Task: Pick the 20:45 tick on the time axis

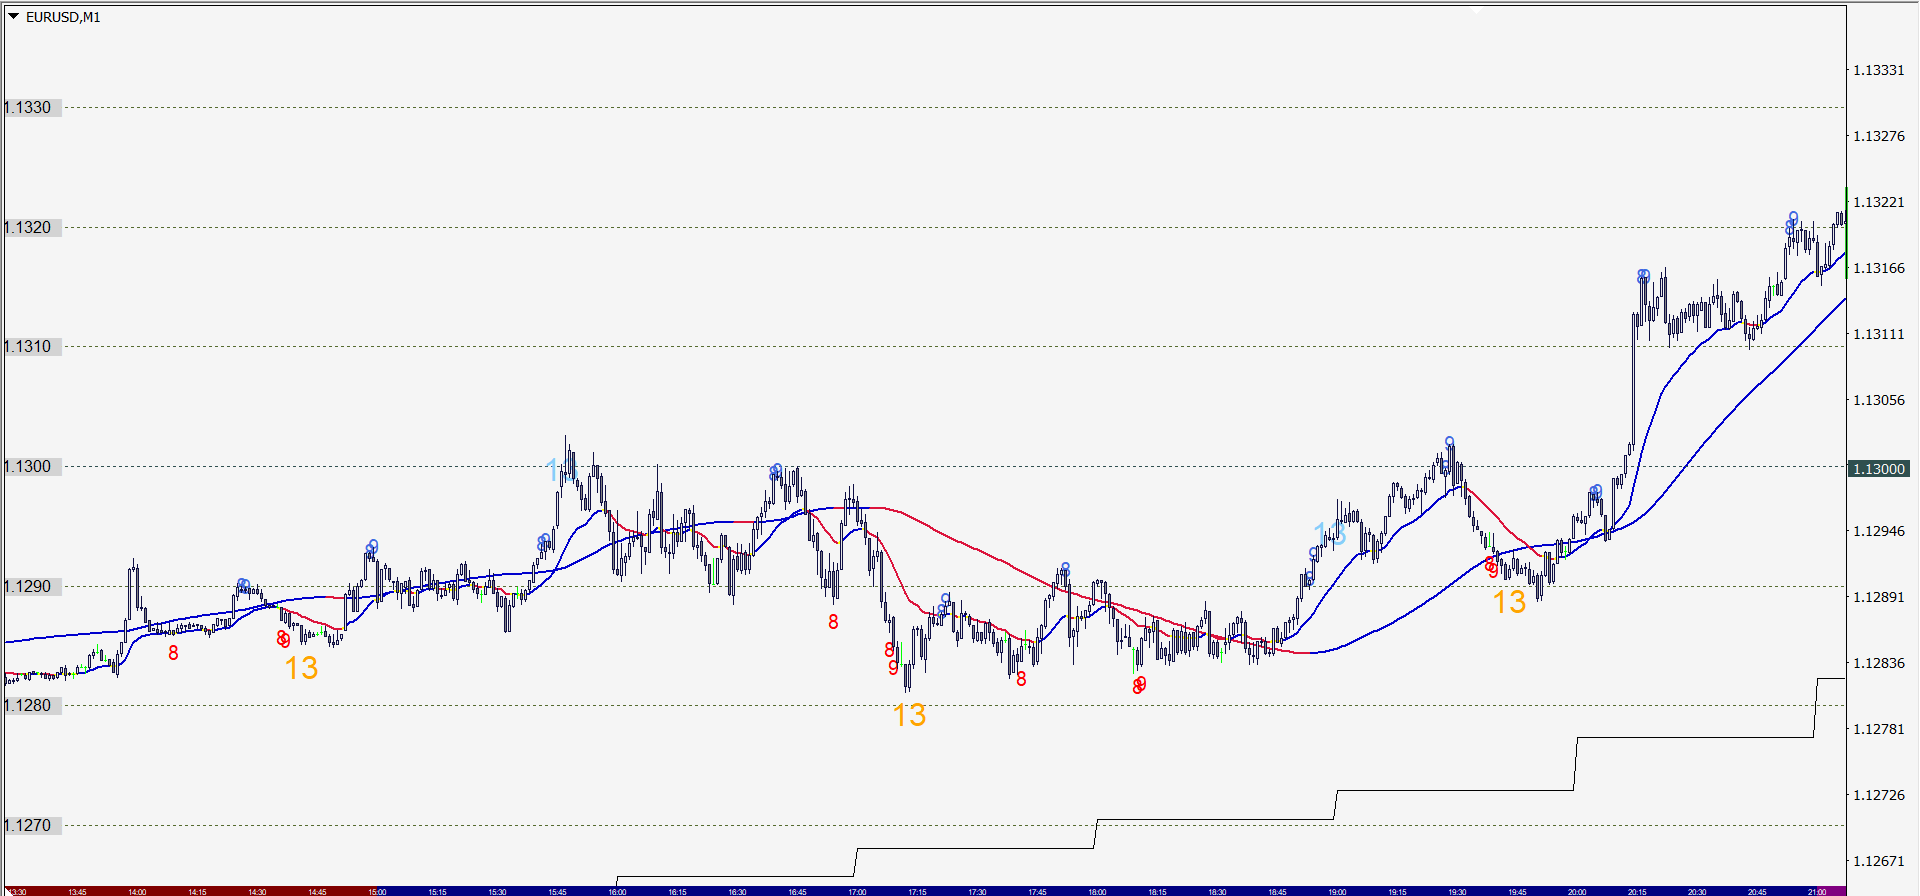Action: click(x=1757, y=891)
